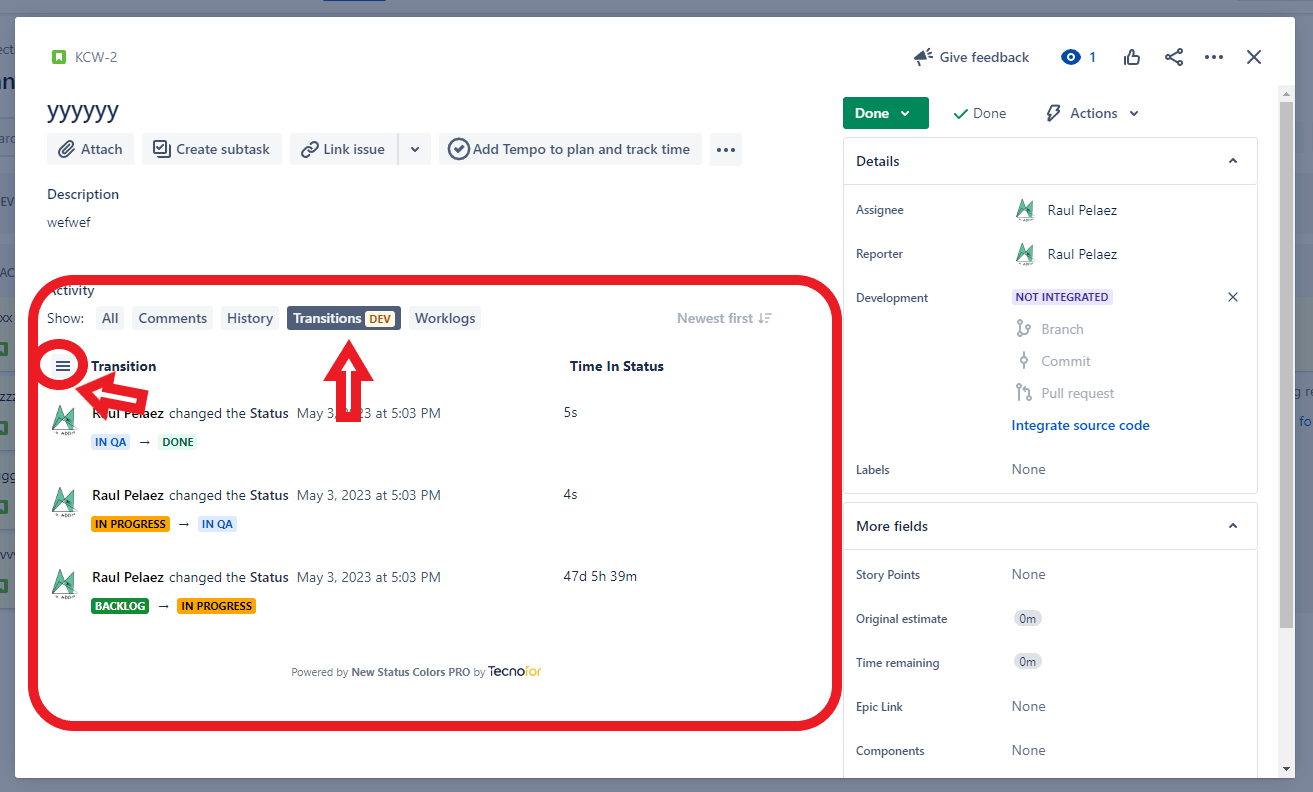Click the hamburger menu icon beside Transition
Screen dimensions: 1313x792
pyautogui.click(x=63, y=366)
